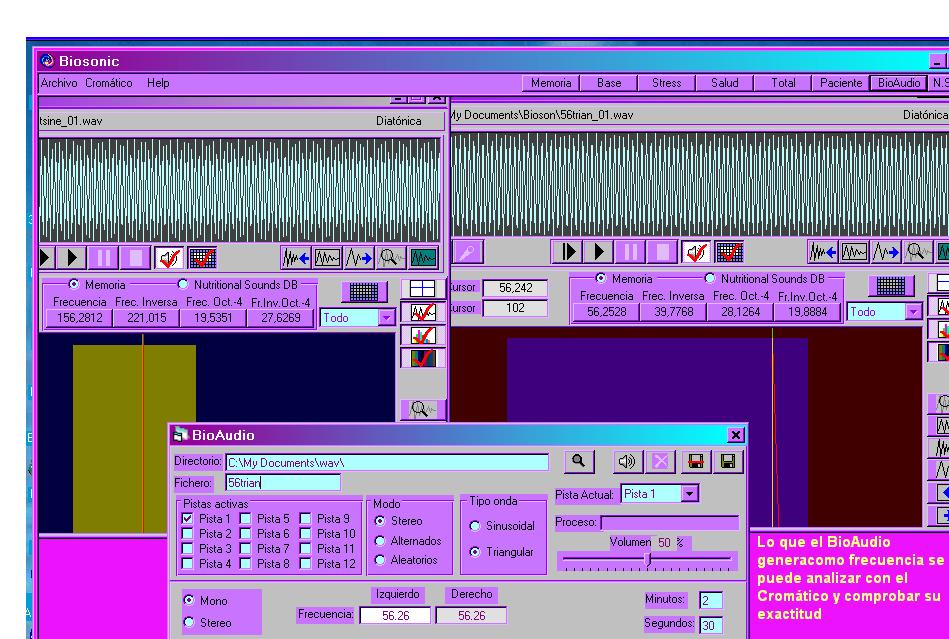Click the speaker icon in BioAudio dialog
This screenshot has width=949, height=639.
coord(627,462)
